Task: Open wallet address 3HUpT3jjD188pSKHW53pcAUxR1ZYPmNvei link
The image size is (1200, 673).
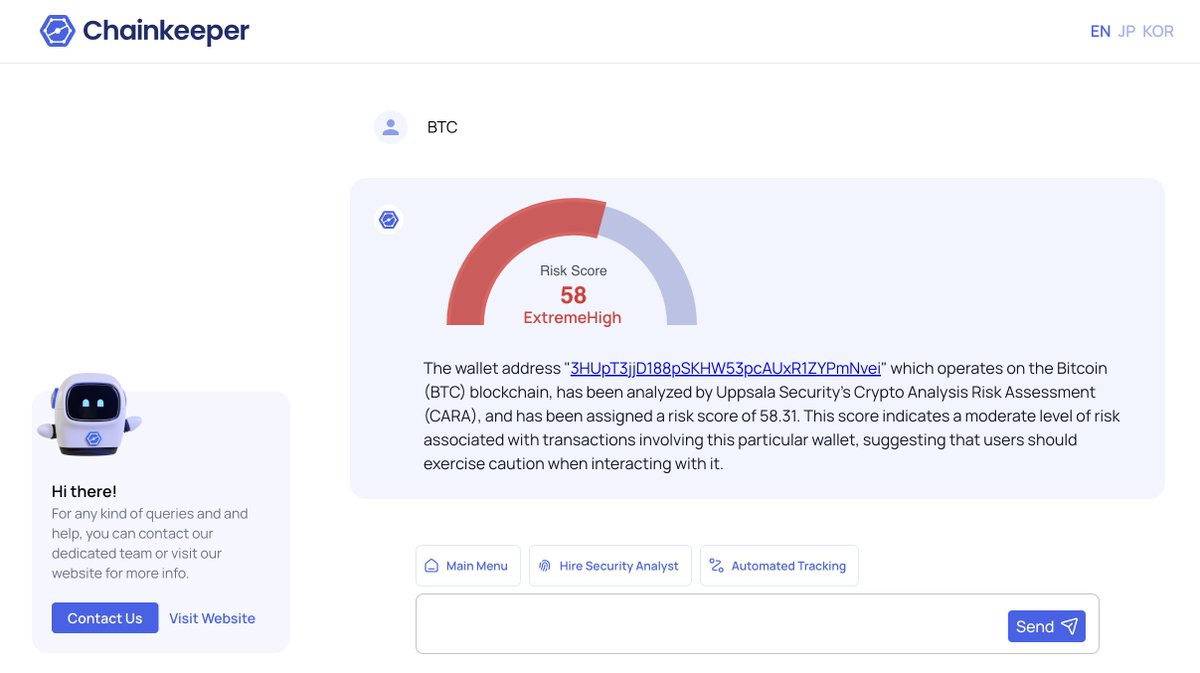Action: (x=725, y=368)
